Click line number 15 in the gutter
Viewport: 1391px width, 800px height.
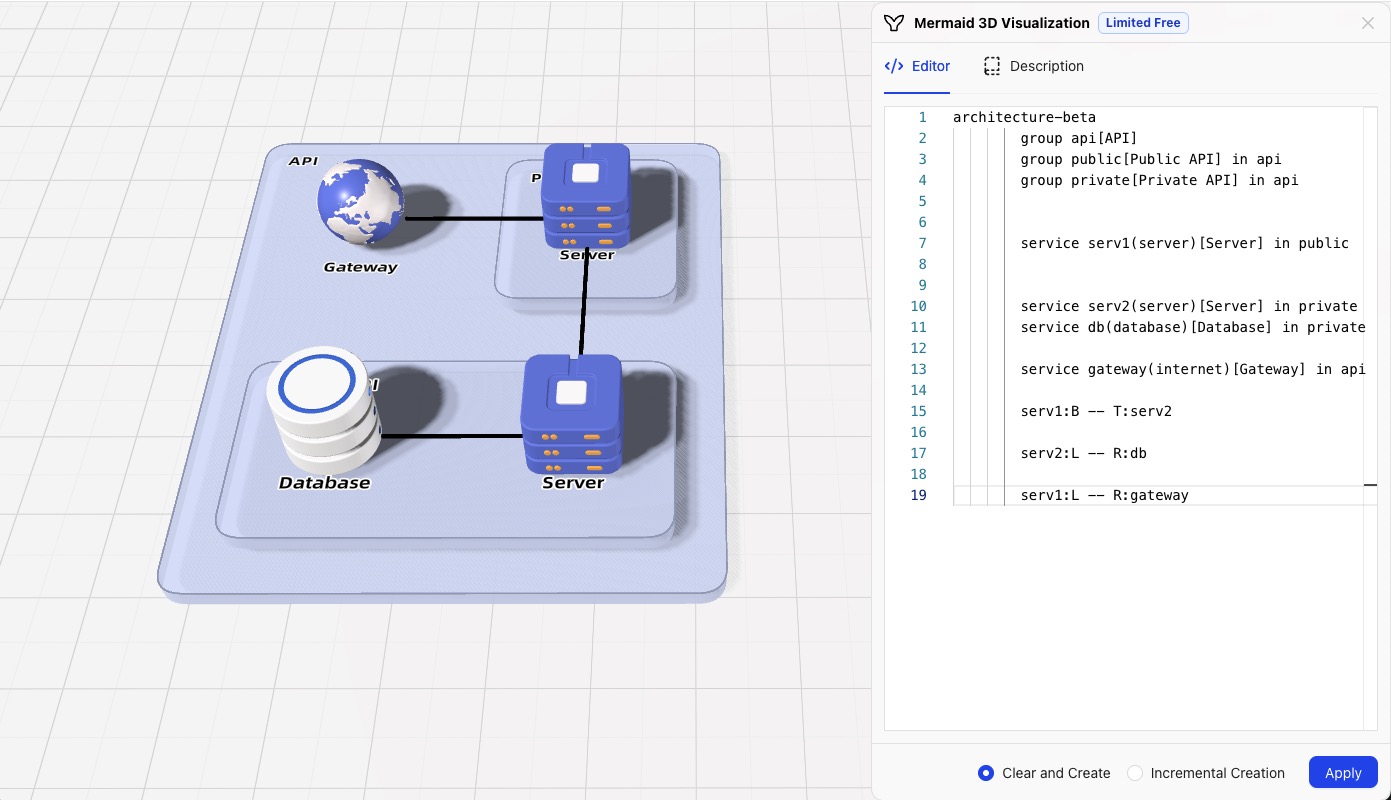point(918,411)
